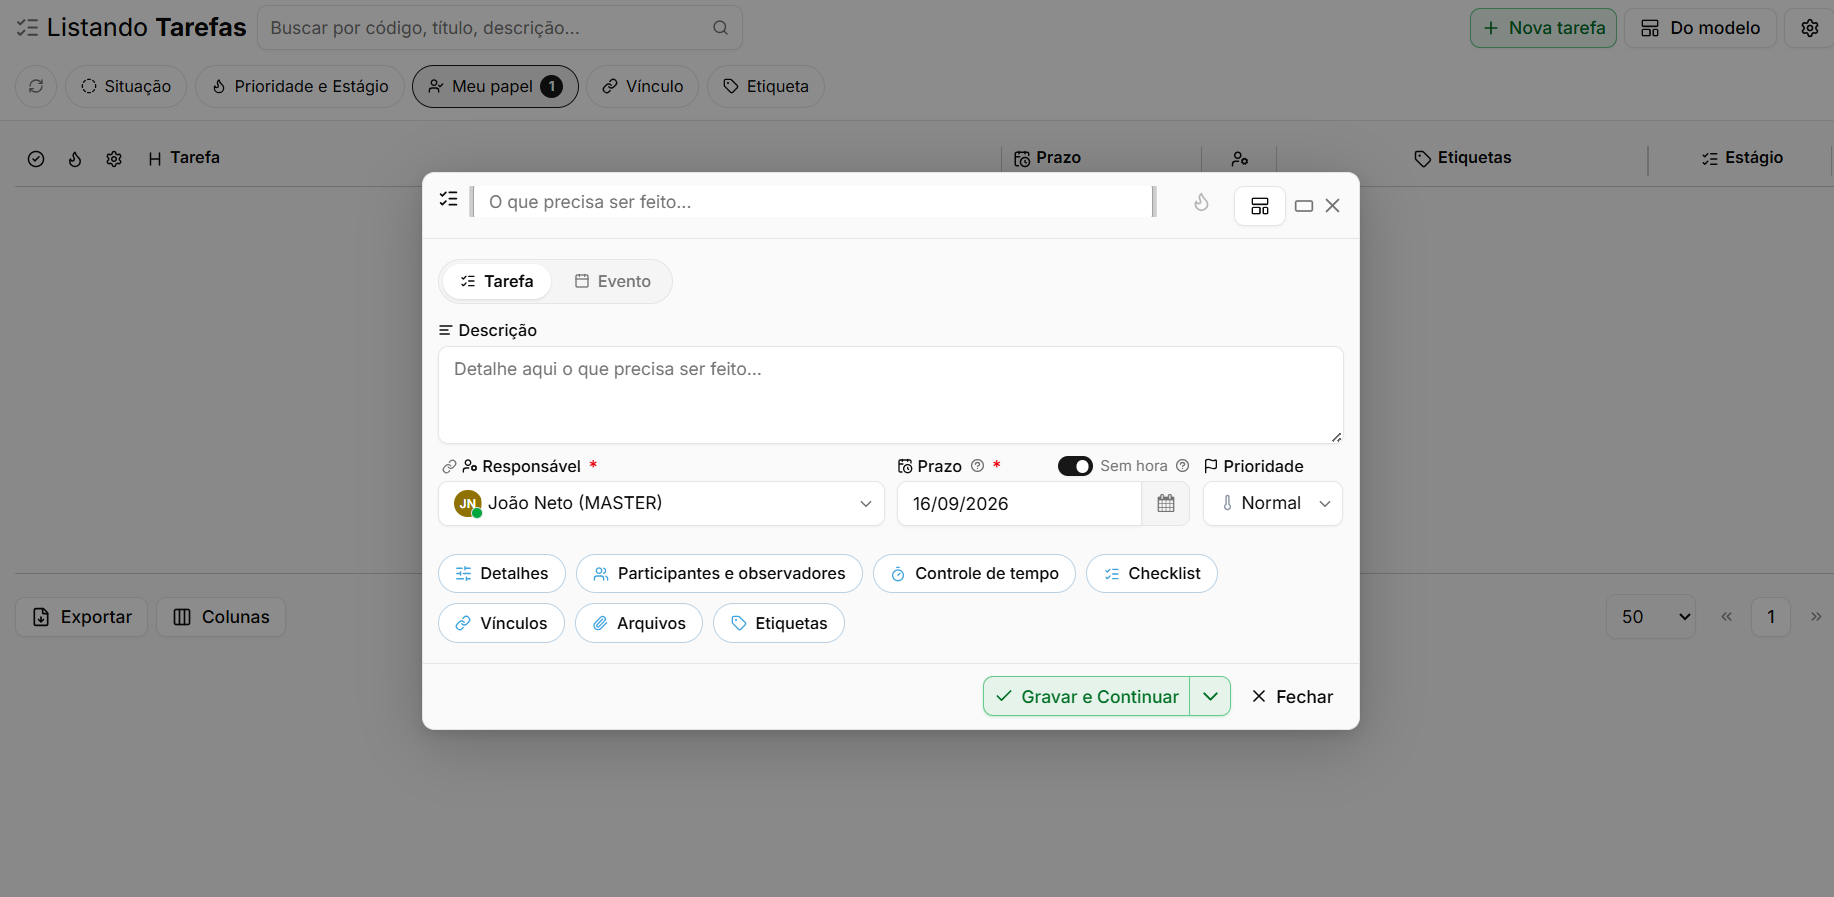Screen dimensions: 1834x897
Task: Open the Situação filter
Action: tap(126, 86)
